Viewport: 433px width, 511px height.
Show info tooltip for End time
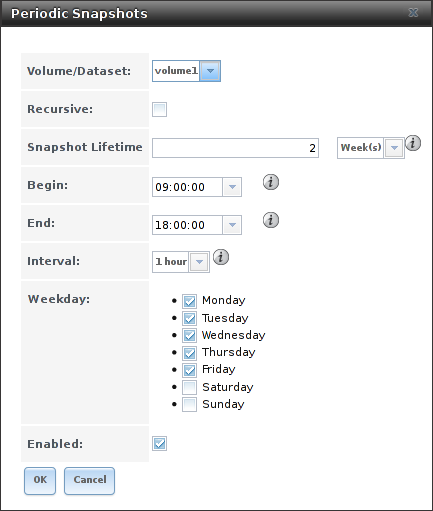tap(271, 220)
